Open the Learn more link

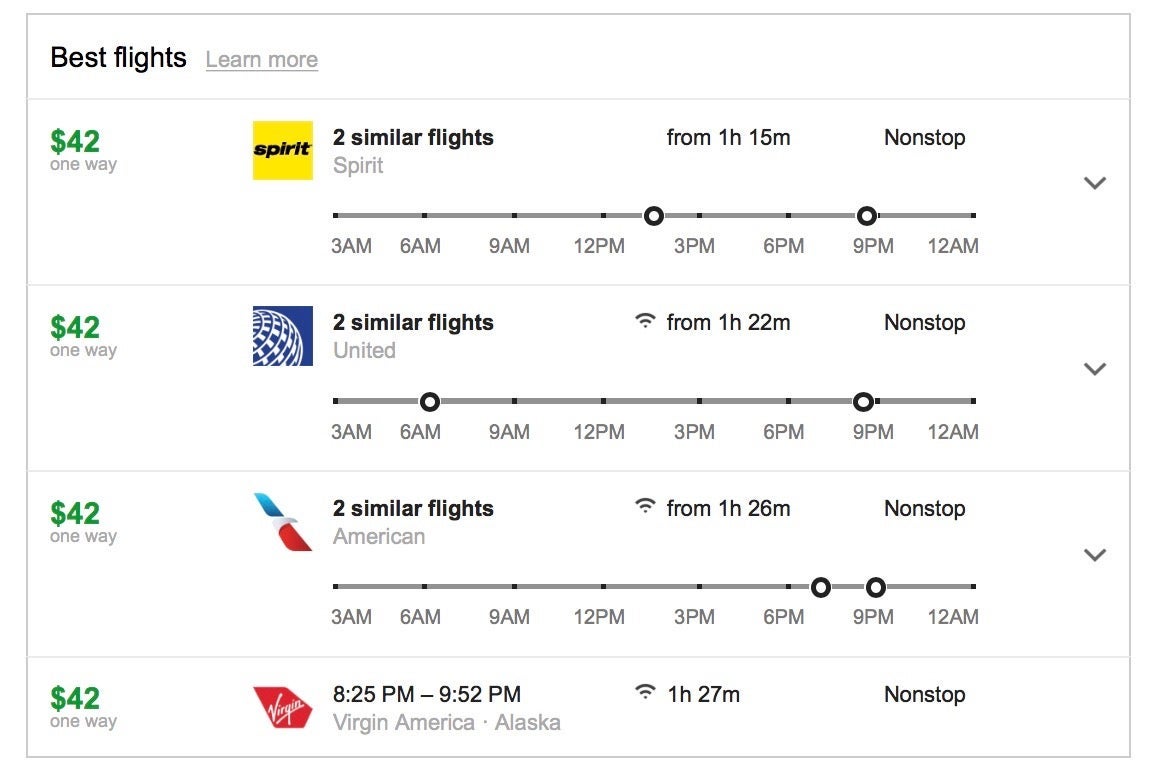pyautogui.click(x=261, y=59)
